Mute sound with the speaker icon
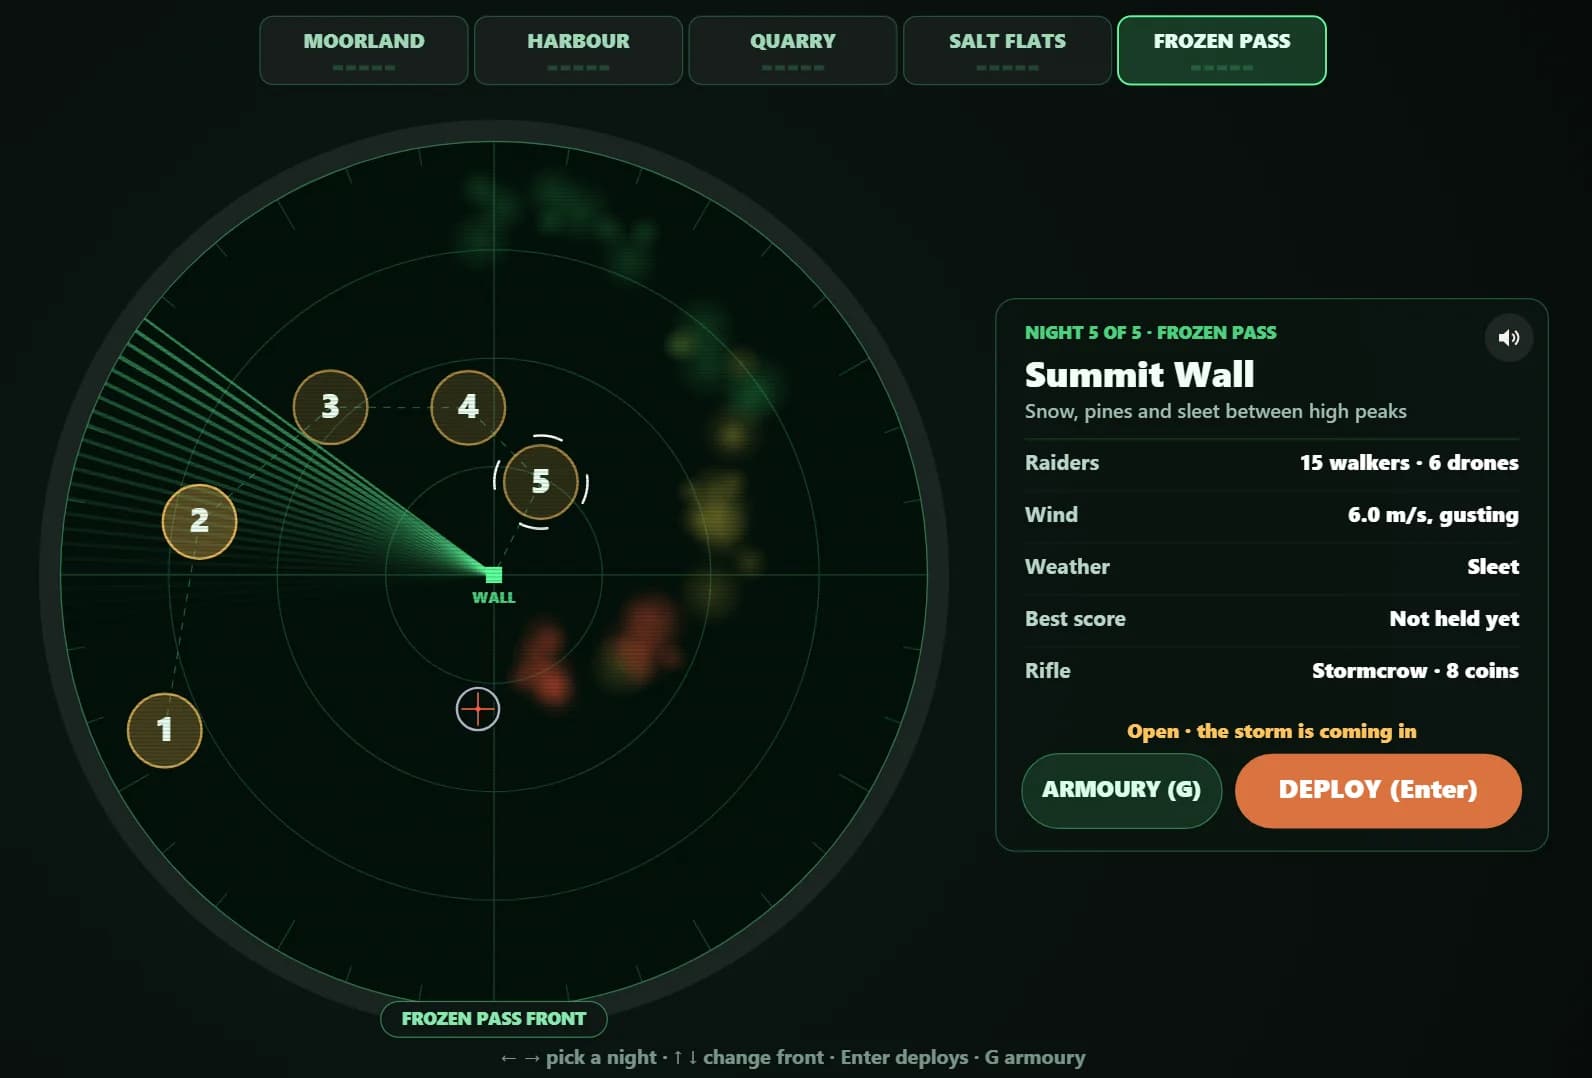This screenshot has width=1592, height=1078. [1508, 338]
